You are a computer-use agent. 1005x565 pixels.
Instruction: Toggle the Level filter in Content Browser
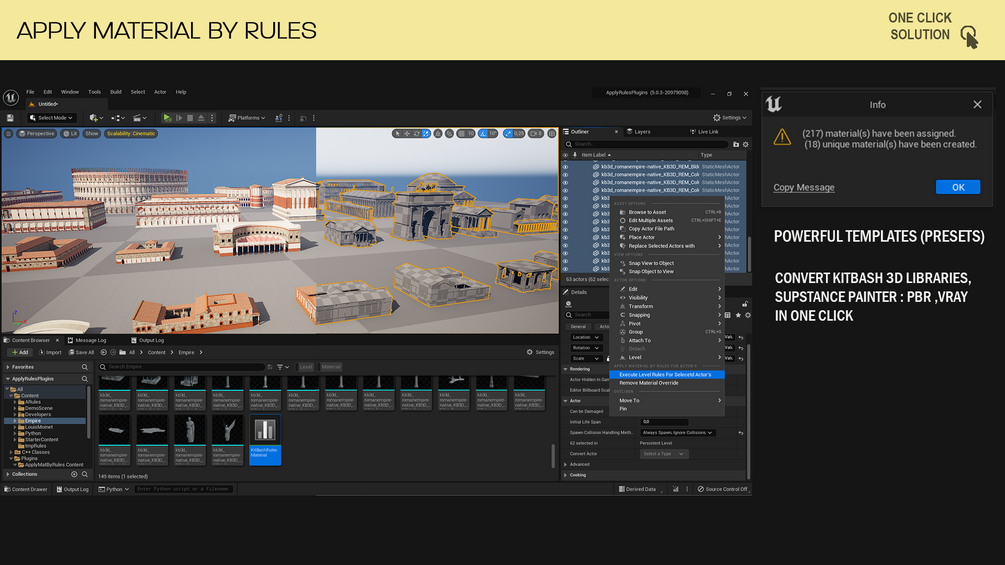pyautogui.click(x=306, y=367)
